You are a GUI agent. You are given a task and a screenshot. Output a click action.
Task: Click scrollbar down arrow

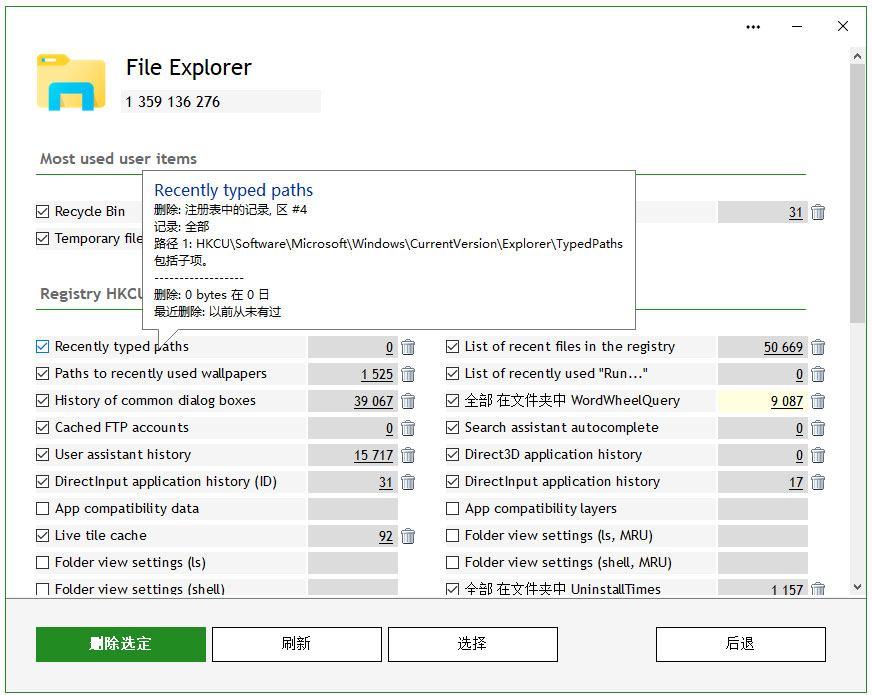tap(857, 587)
